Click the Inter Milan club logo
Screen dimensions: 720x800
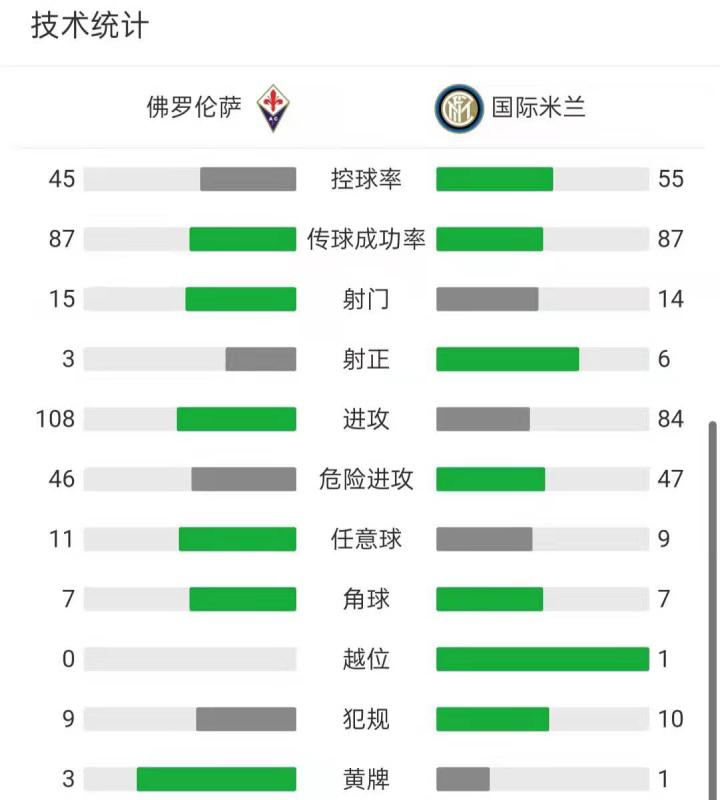459,109
